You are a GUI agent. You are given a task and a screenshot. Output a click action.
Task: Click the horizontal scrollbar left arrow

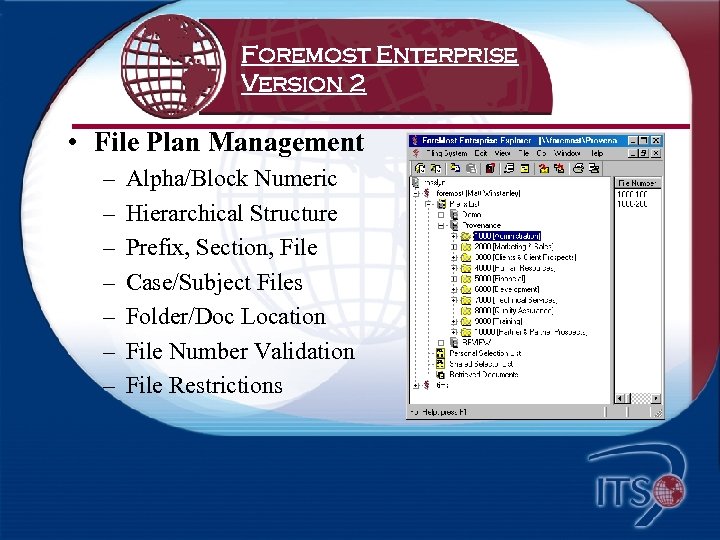point(620,399)
